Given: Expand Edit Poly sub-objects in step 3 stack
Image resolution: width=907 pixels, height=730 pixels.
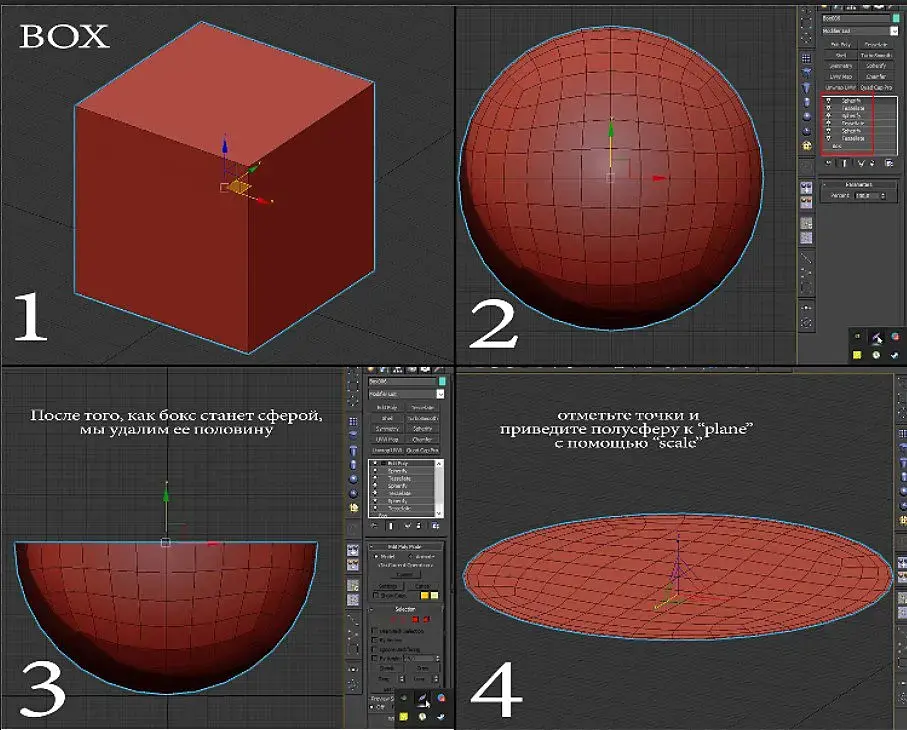Looking at the screenshot, I should pos(383,463).
